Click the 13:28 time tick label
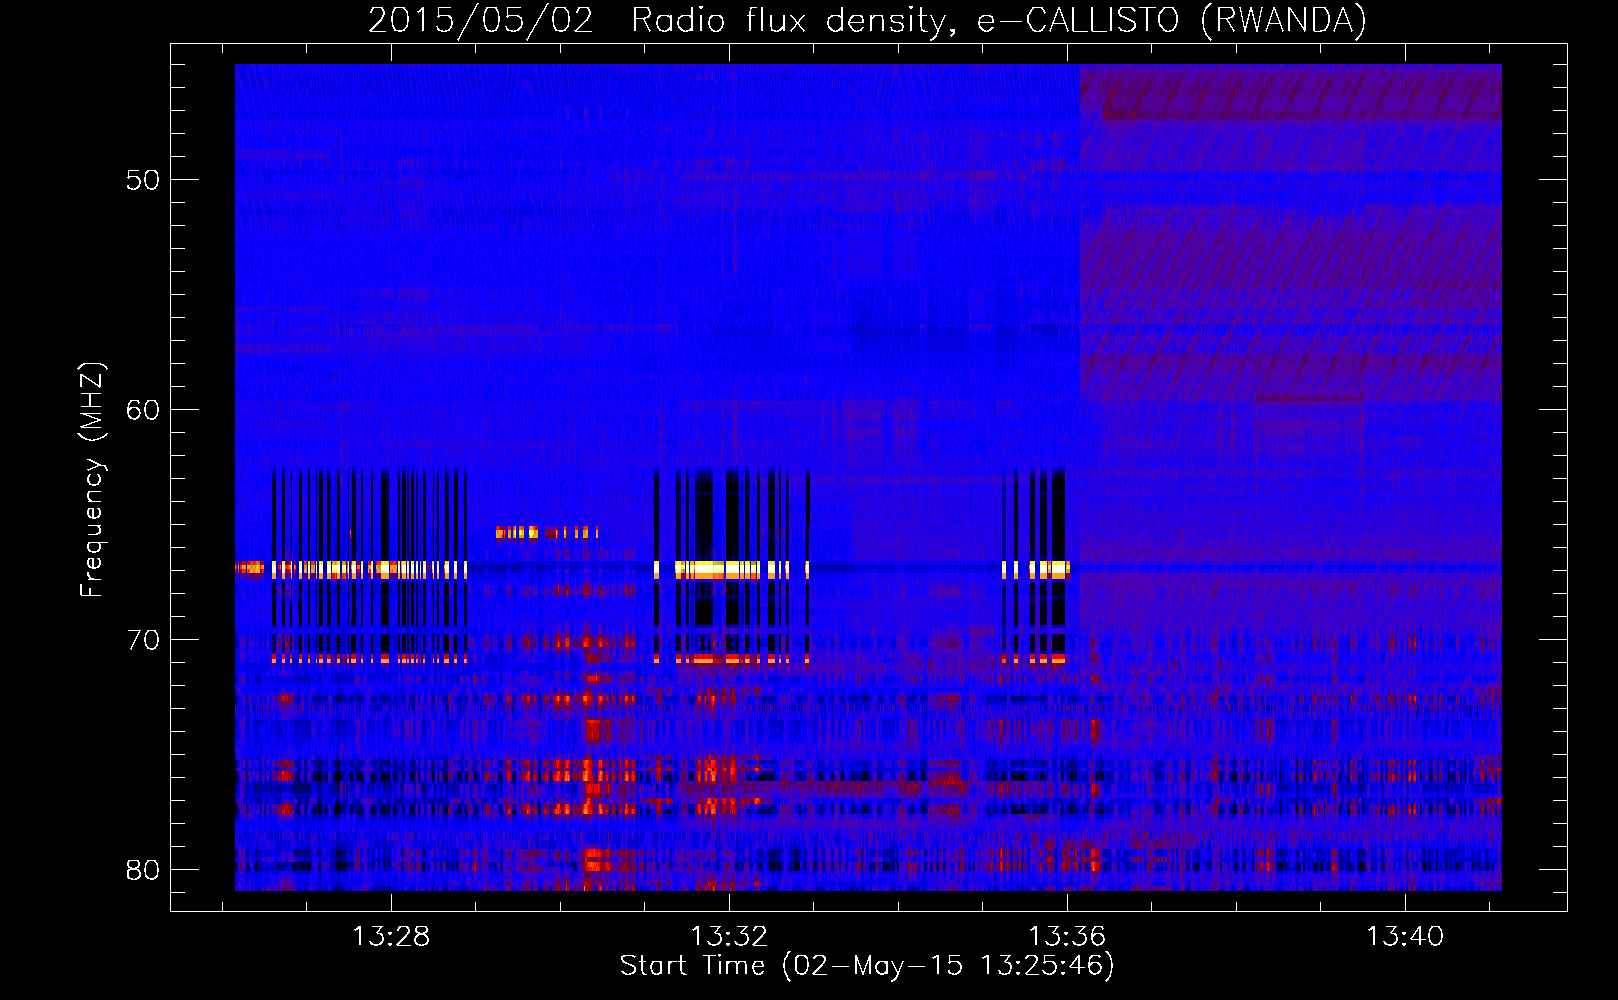The image size is (1618, 1000). pyautogui.click(x=391, y=936)
